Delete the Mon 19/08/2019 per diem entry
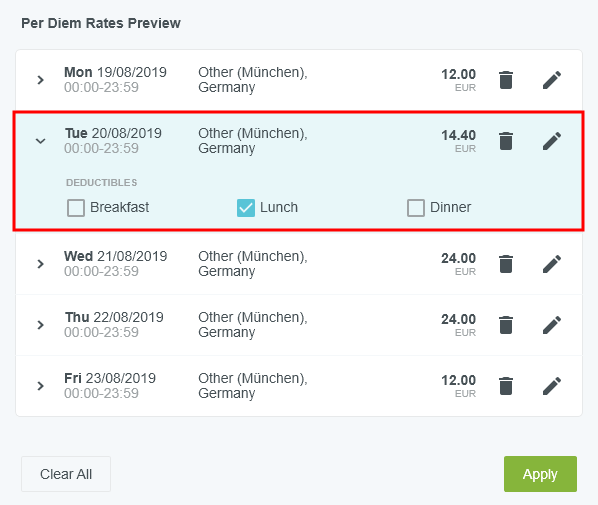The image size is (598, 505). [x=506, y=80]
